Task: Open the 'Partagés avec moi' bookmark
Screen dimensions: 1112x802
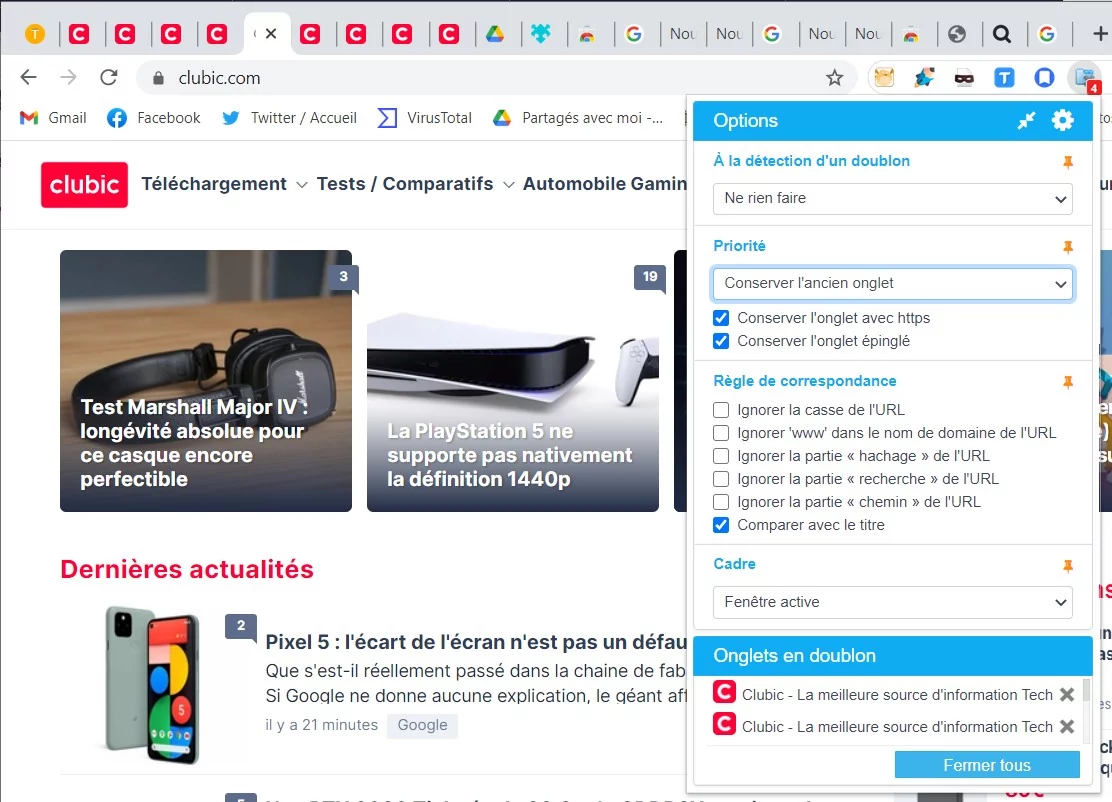Action: pyautogui.click(x=579, y=118)
